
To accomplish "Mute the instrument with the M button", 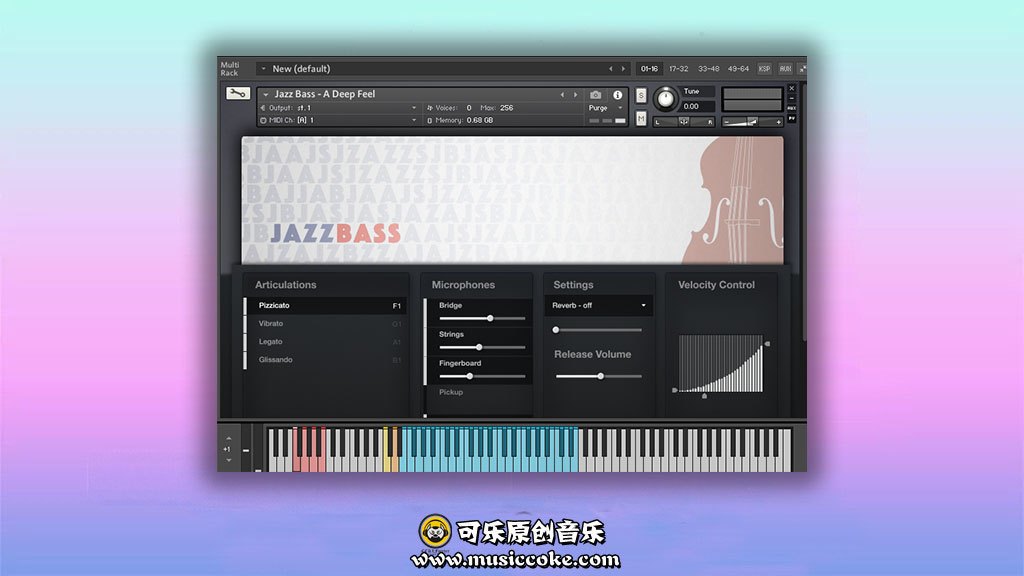I will pyautogui.click(x=641, y=118).
